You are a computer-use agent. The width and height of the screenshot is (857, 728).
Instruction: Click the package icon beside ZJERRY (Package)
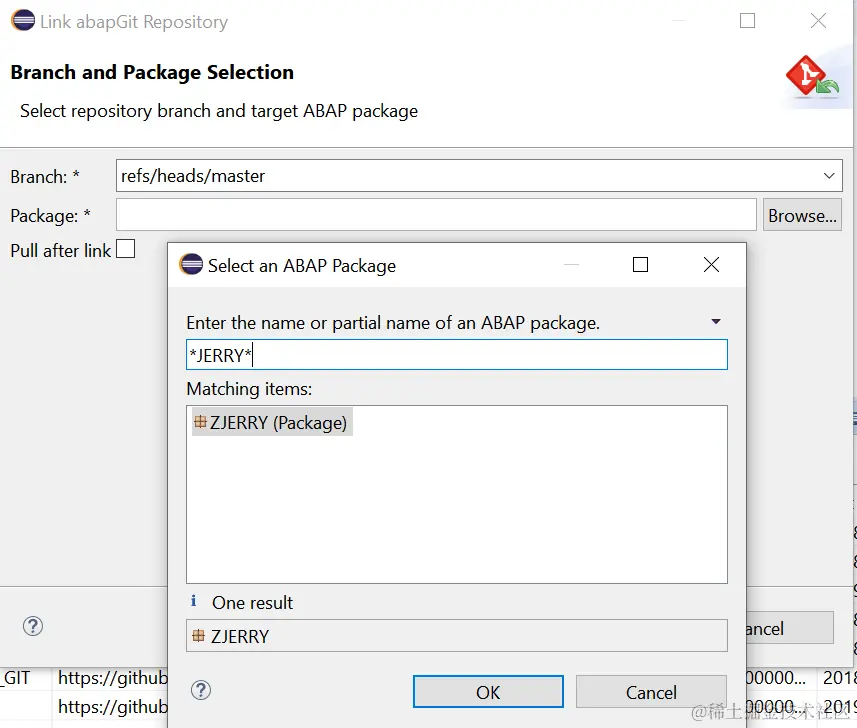coord(200,422)
